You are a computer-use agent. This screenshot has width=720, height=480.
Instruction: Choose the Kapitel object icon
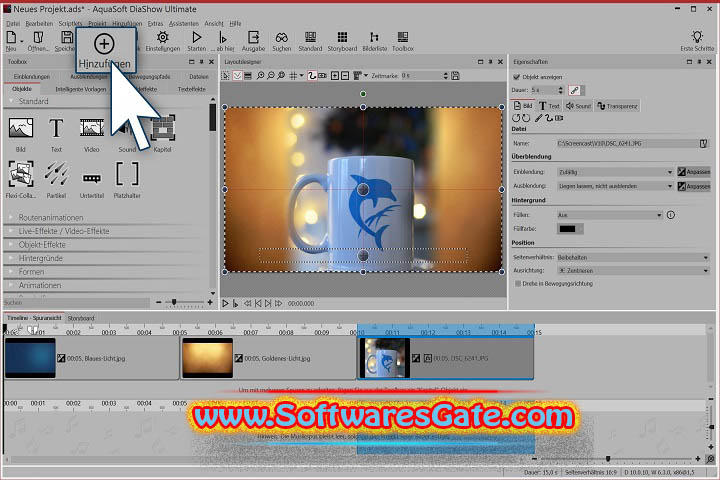click(163, 134)
